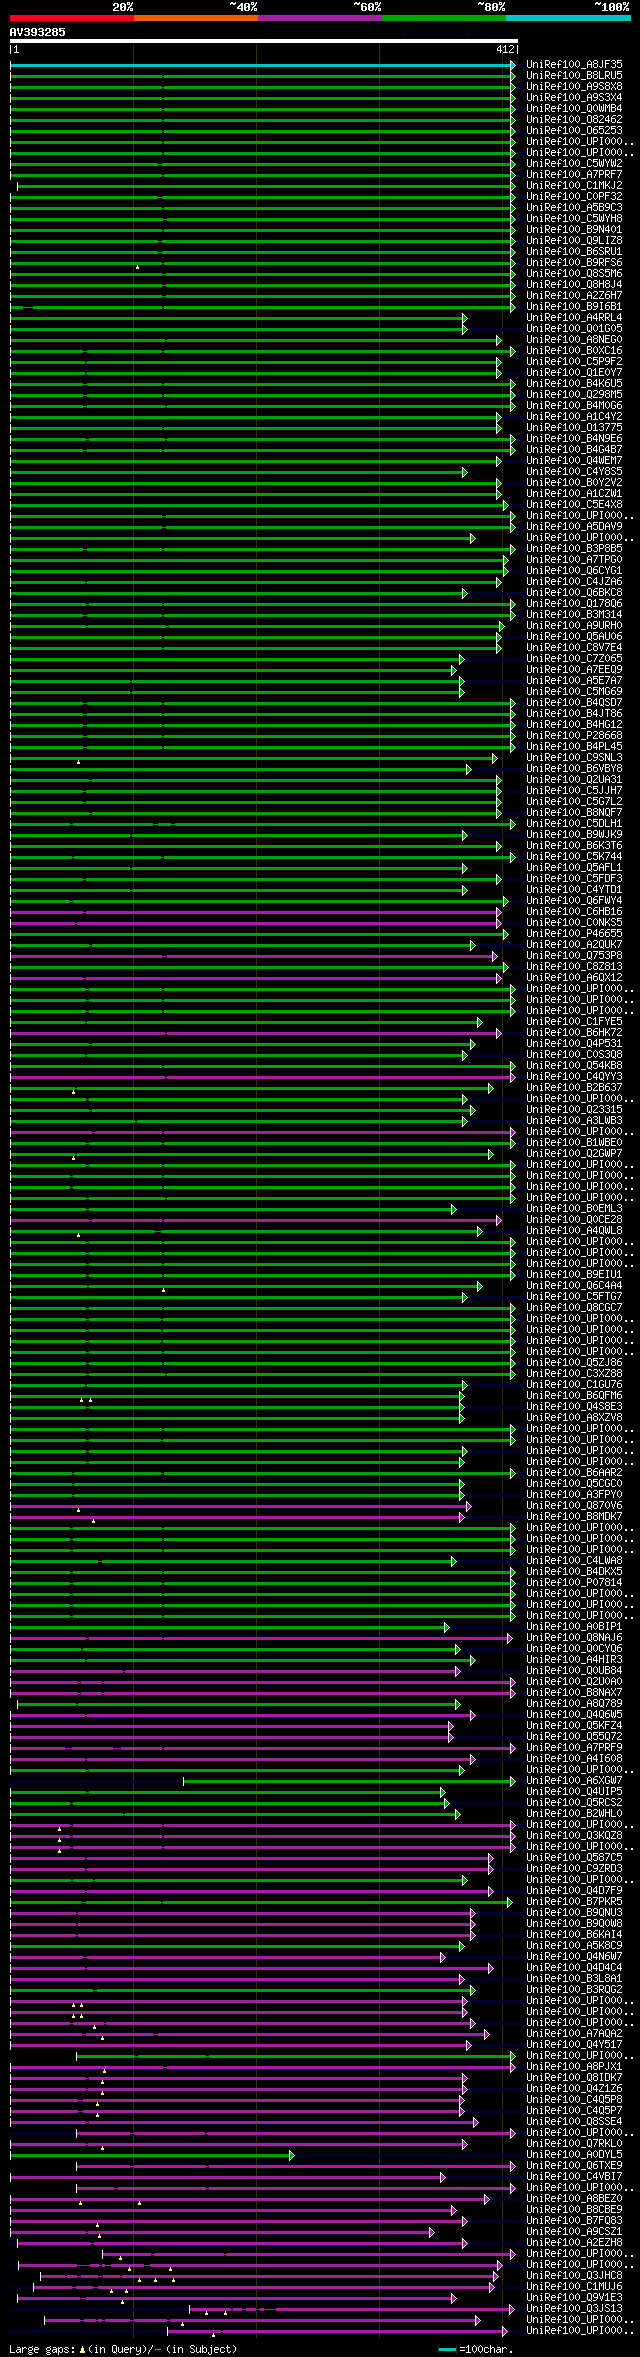Select label UniRef100_P28668

point(574,736)
